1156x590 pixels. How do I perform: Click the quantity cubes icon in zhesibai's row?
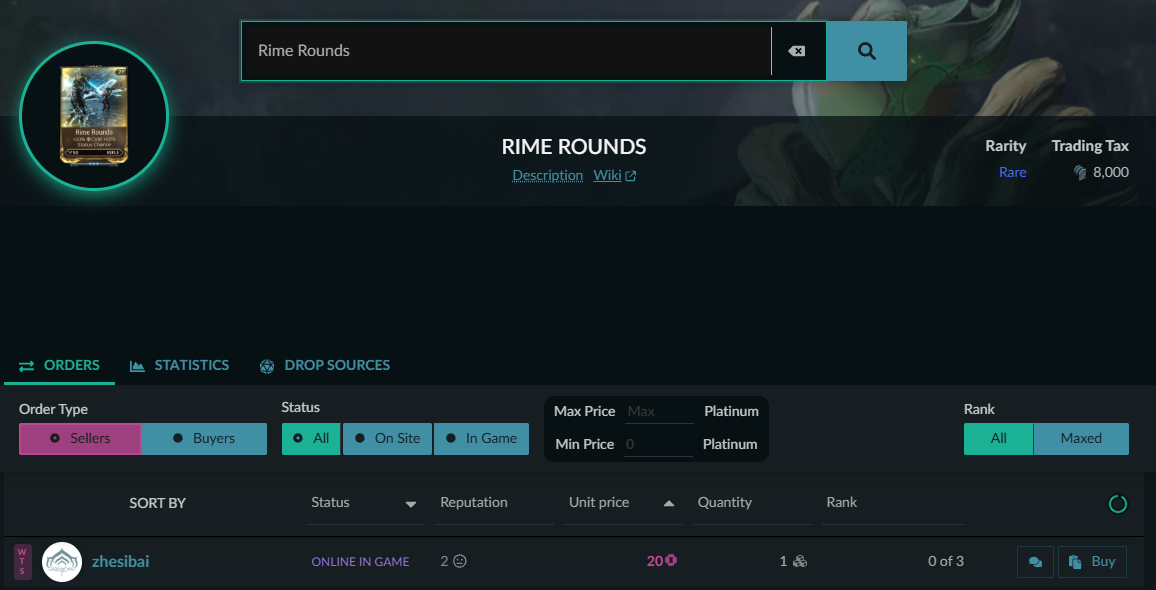click(x=800, y=562)
